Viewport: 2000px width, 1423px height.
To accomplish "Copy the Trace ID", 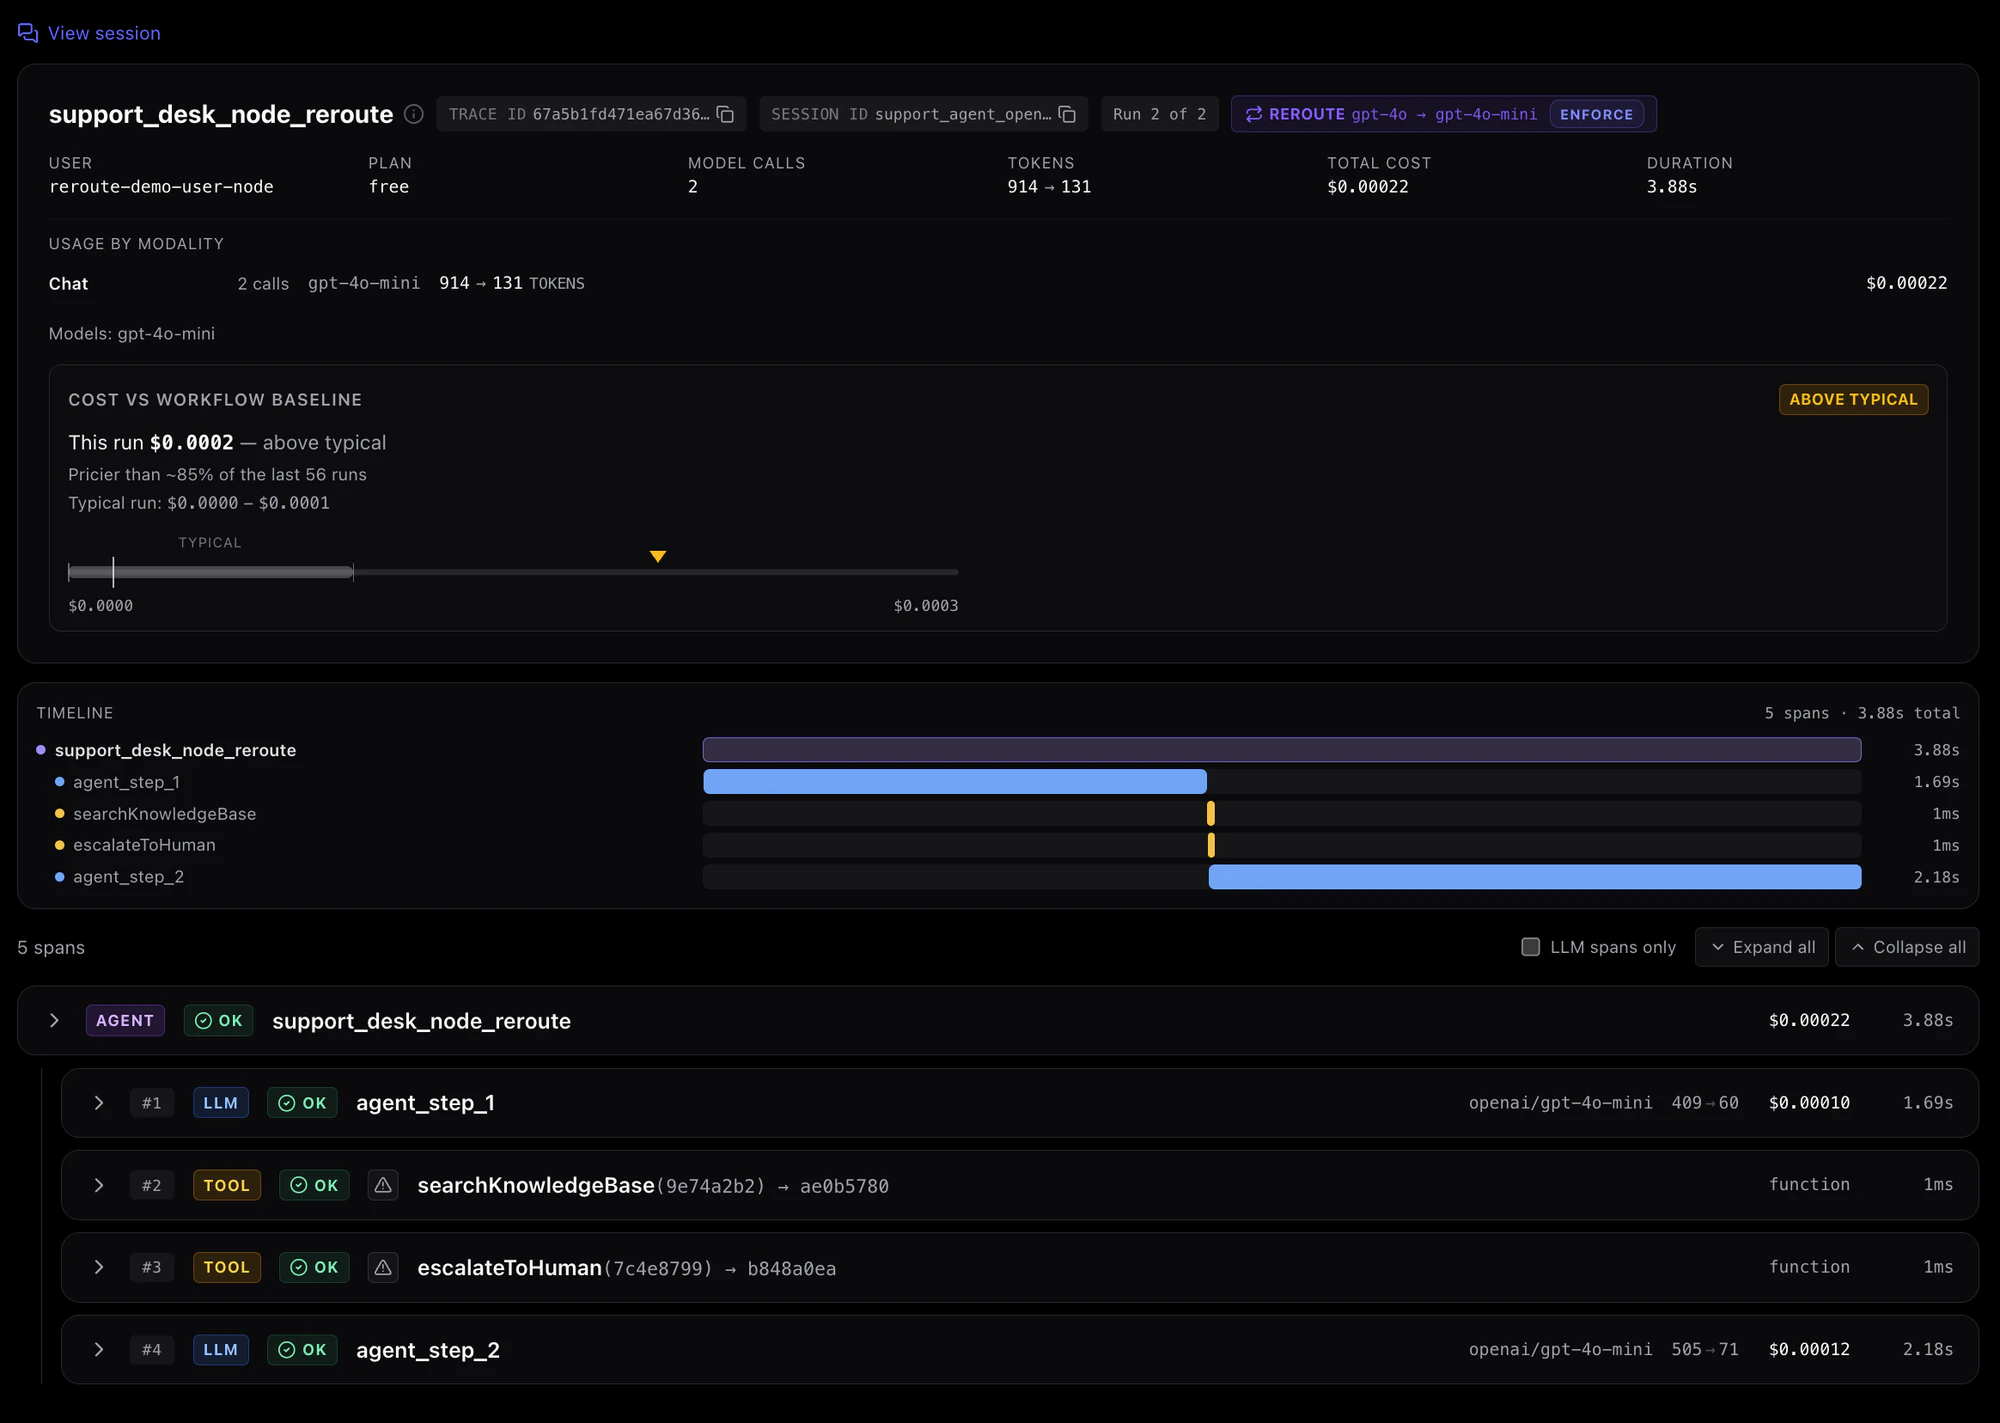I will [726, 114].
